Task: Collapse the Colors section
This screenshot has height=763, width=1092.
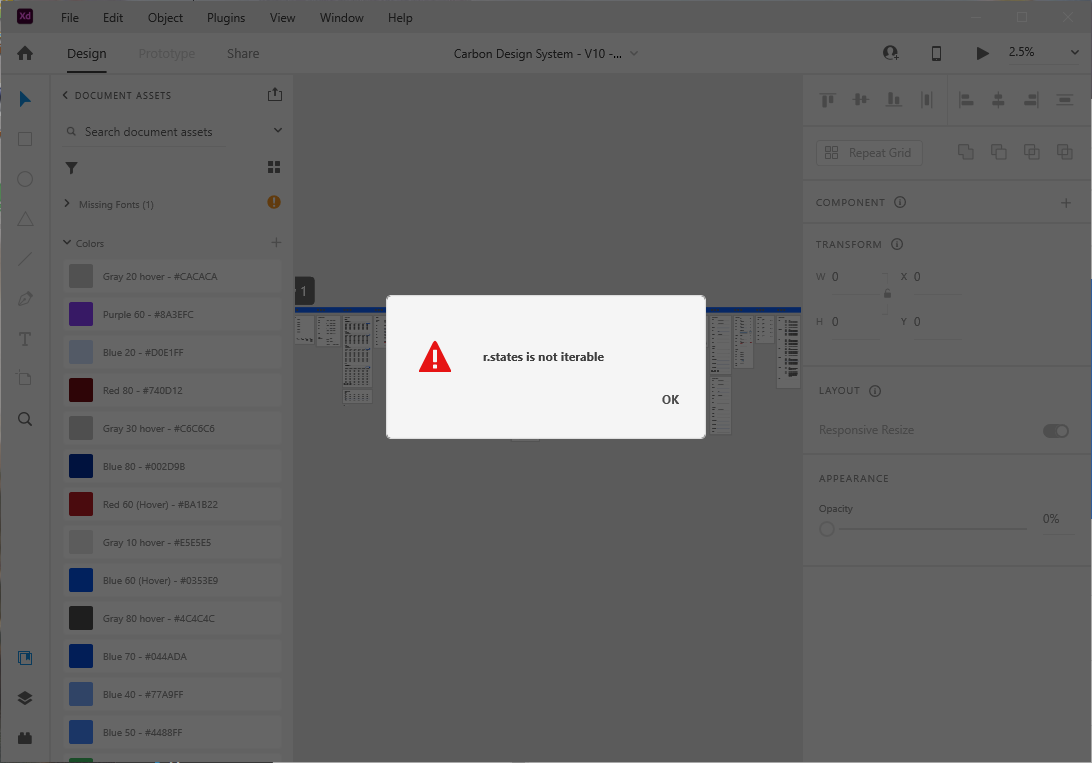Action: (67, 243)
